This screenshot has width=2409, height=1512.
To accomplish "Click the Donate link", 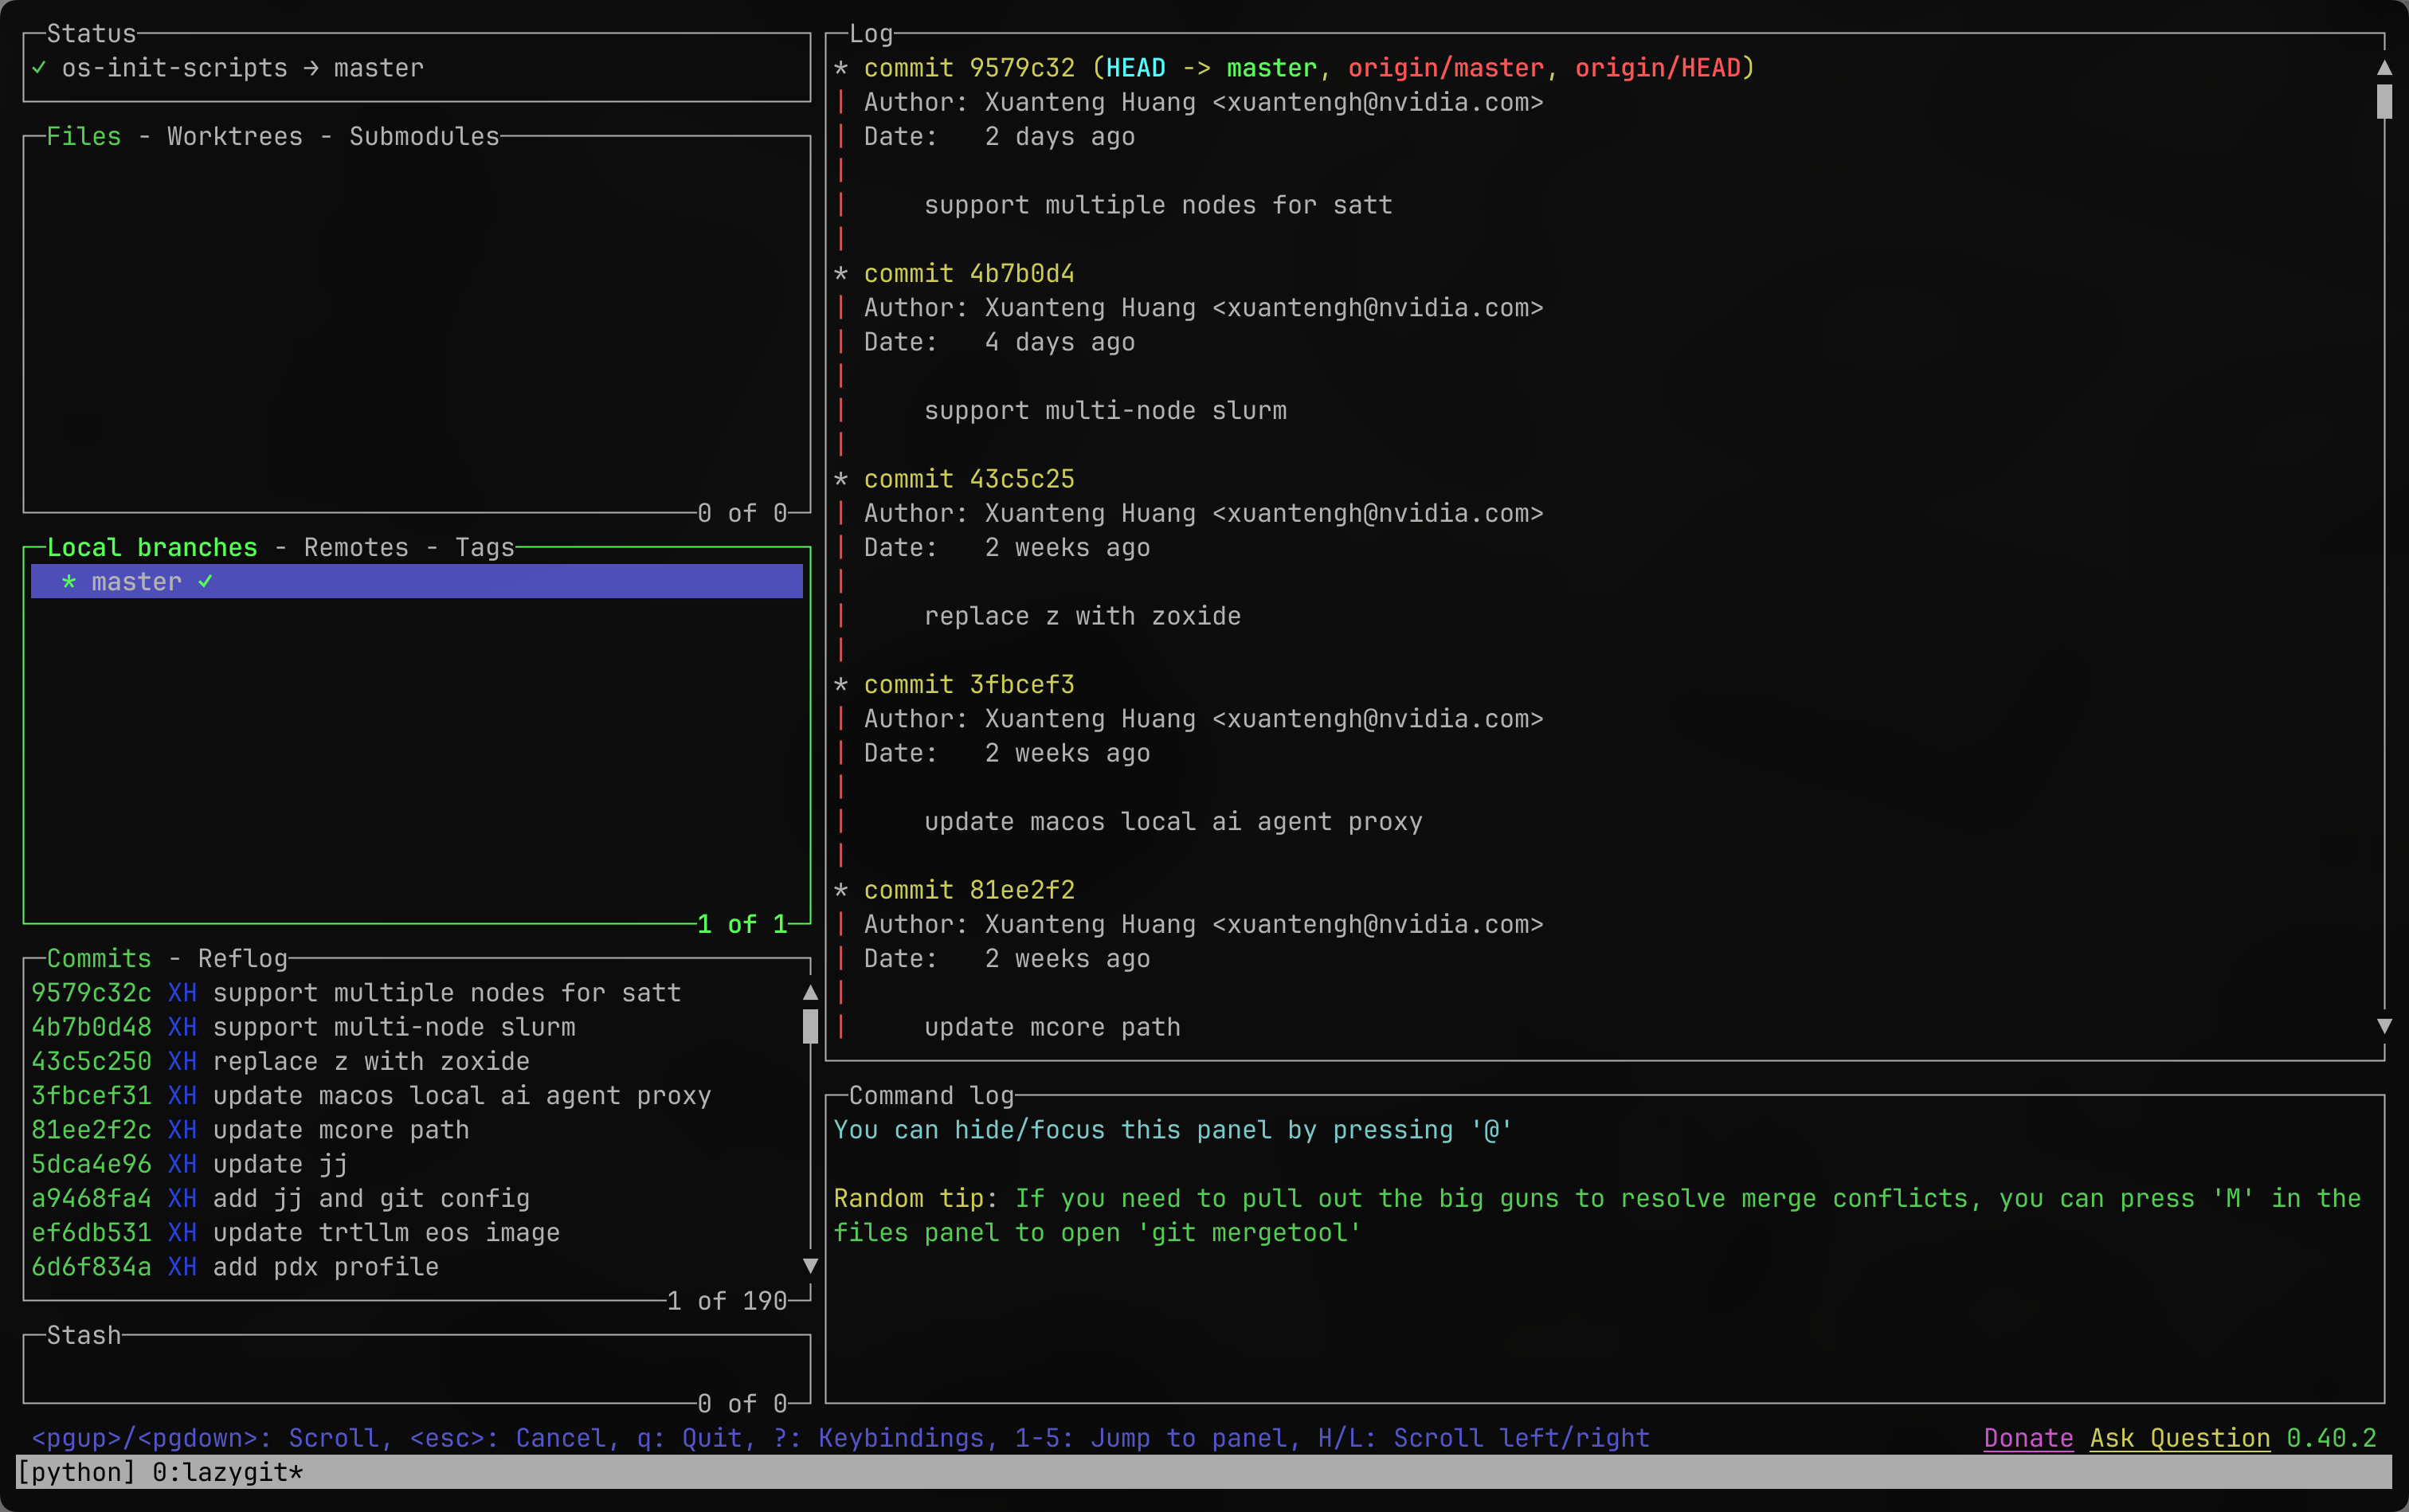I will point(2028,1437).
